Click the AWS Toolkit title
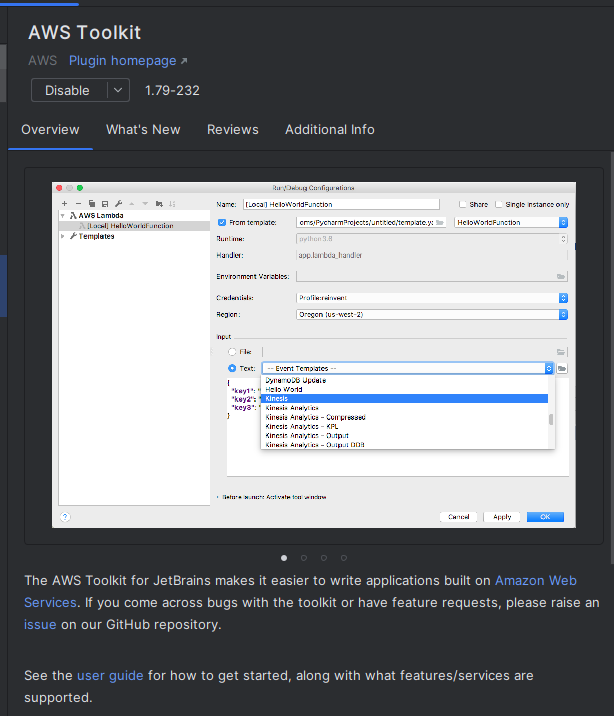614x716 pixels. [x=85, y=32]
